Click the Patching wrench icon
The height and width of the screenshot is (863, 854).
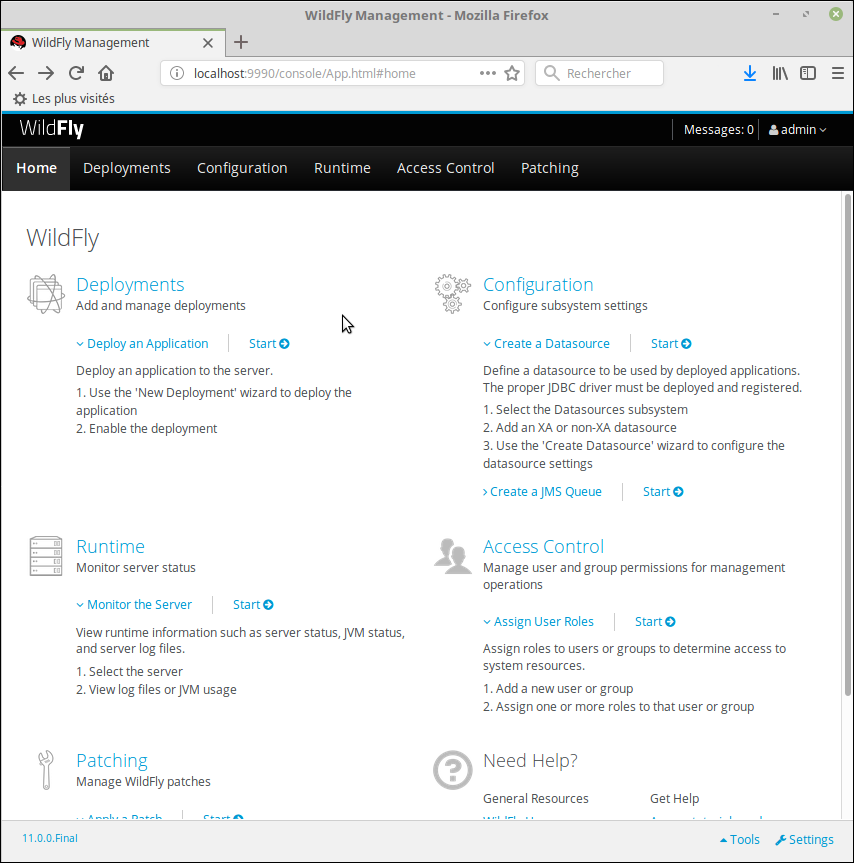pos(45,770)
